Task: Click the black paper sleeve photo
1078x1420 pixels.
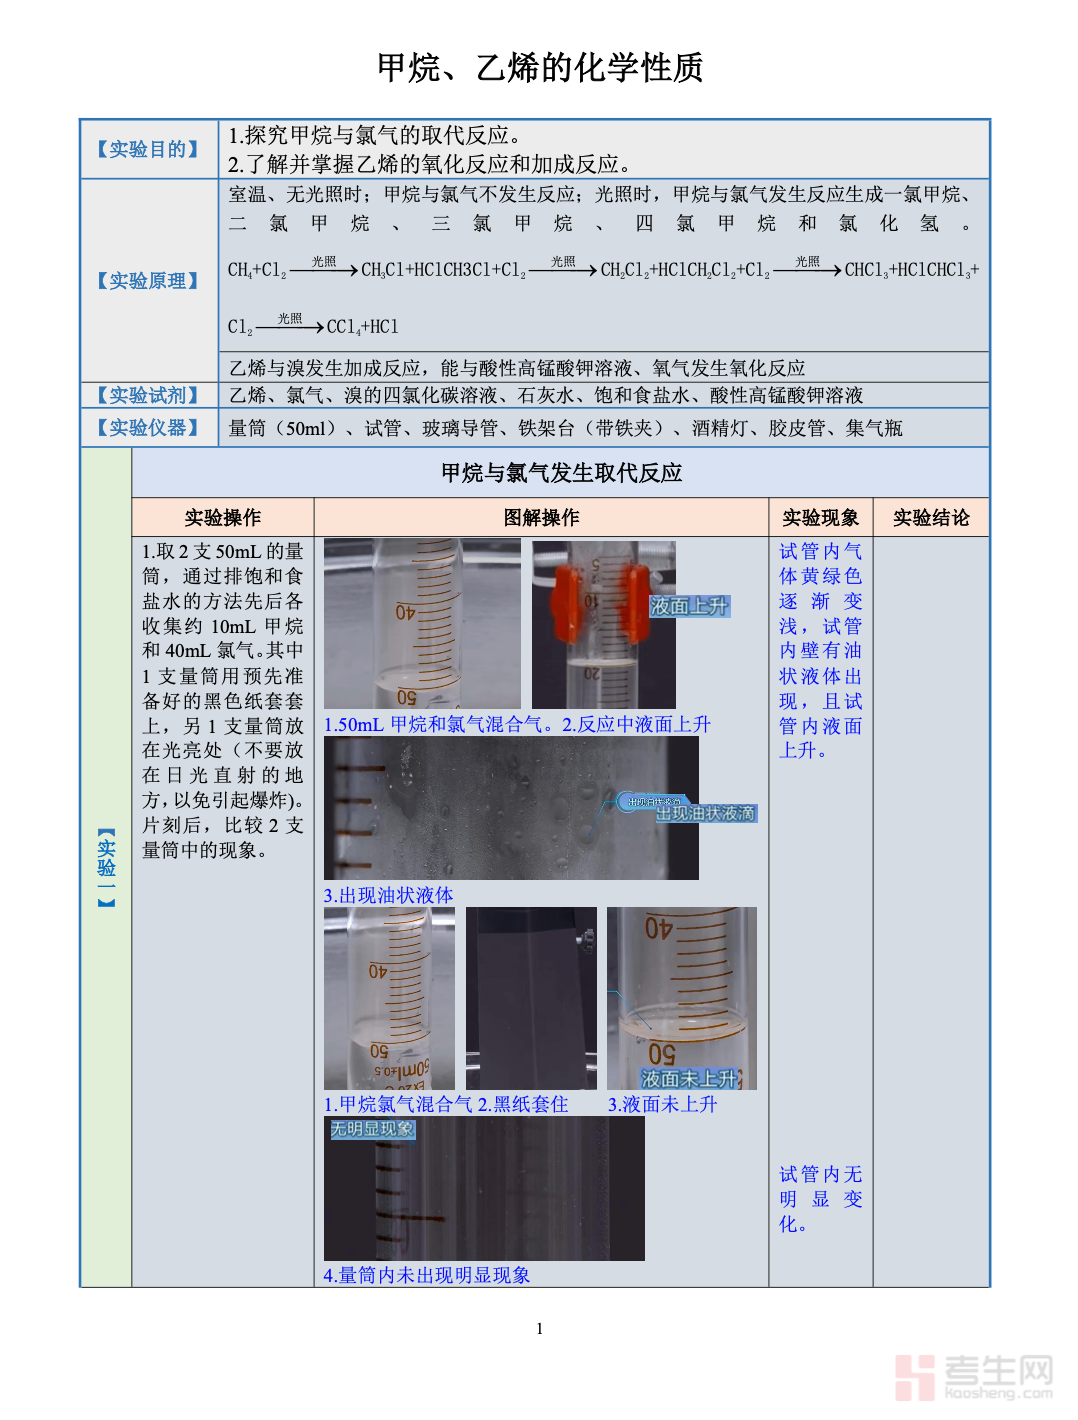Action: [531, 997]
